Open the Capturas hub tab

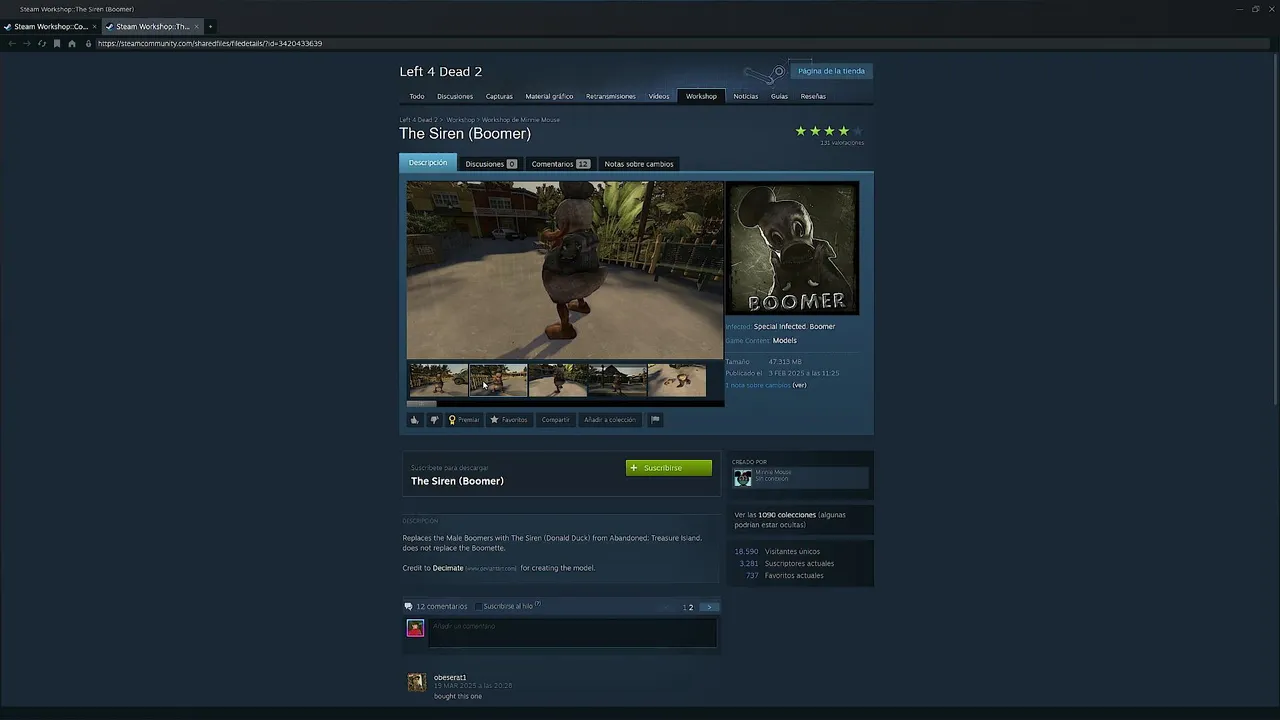click(499, 96)
